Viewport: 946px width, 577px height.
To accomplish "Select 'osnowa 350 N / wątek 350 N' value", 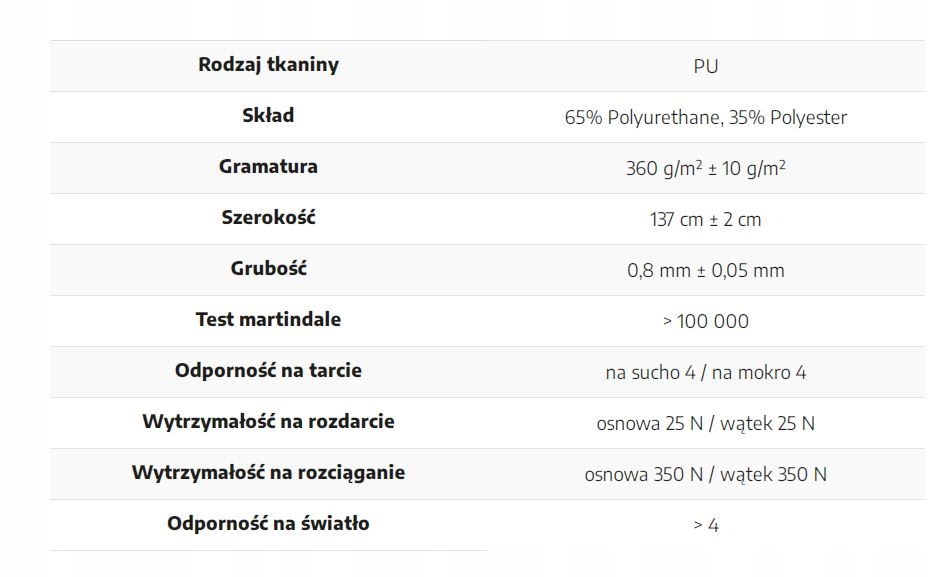I will (705, 475).
